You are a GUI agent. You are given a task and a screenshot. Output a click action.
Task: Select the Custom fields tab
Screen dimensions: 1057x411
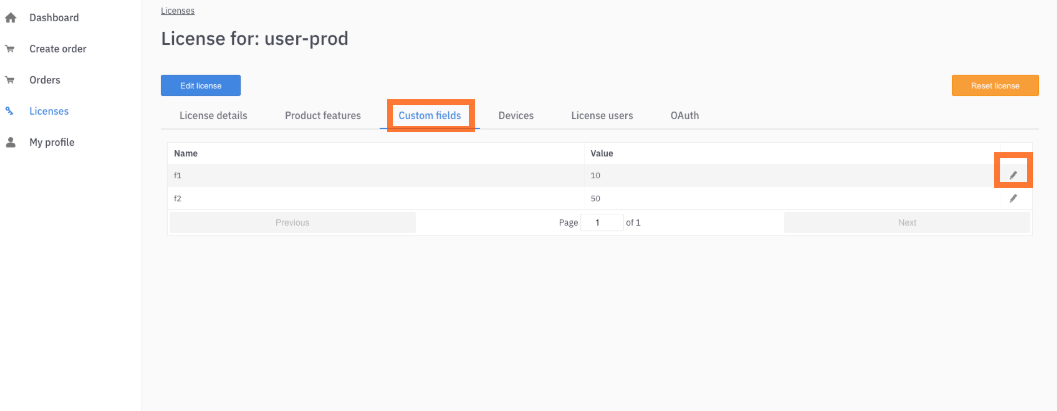[430, 116]
